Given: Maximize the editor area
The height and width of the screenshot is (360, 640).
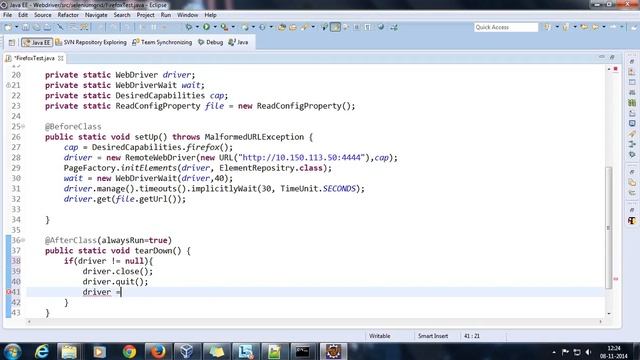Looking at the screenshot, I should [612, 57].
